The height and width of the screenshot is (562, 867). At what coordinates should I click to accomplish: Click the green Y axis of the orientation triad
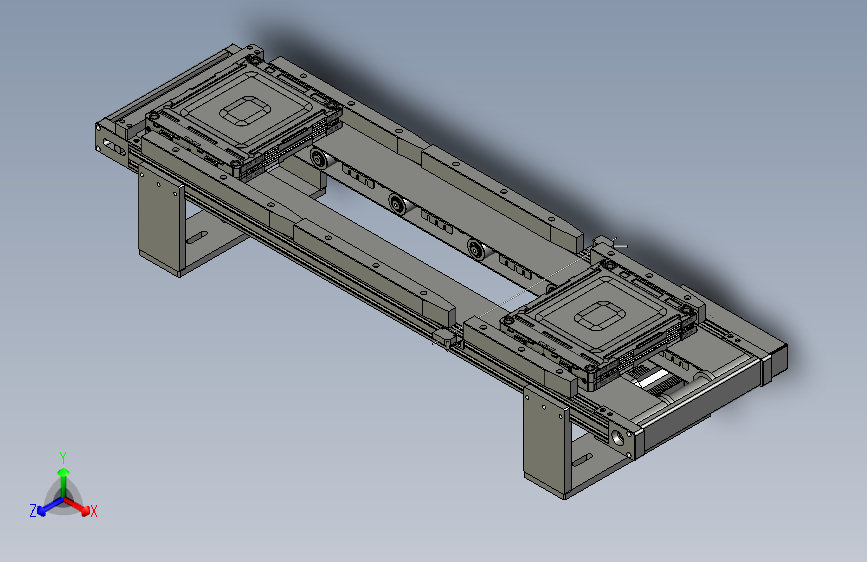63,482
